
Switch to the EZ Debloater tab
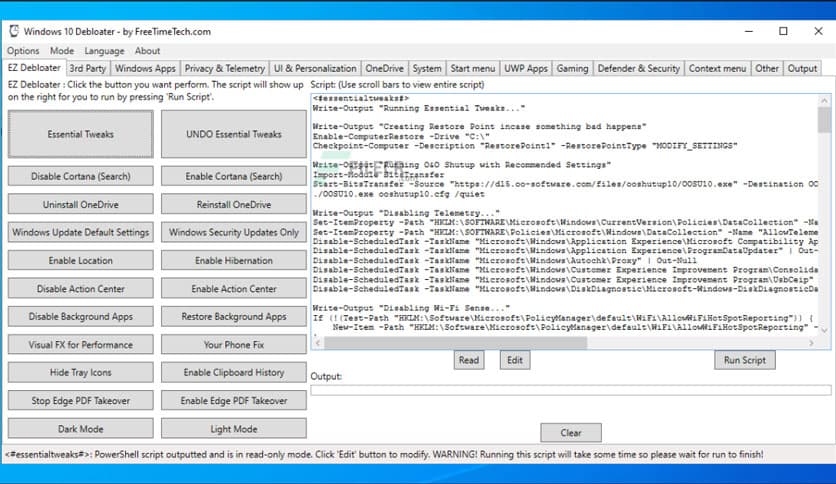click(34, 68)
